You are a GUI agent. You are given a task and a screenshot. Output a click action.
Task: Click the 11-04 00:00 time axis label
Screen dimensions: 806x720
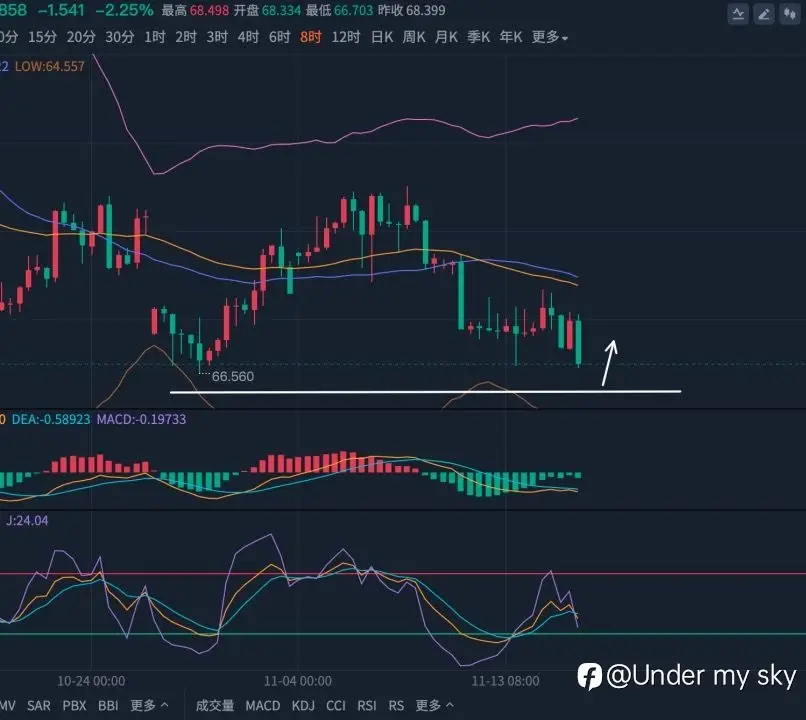298,681
